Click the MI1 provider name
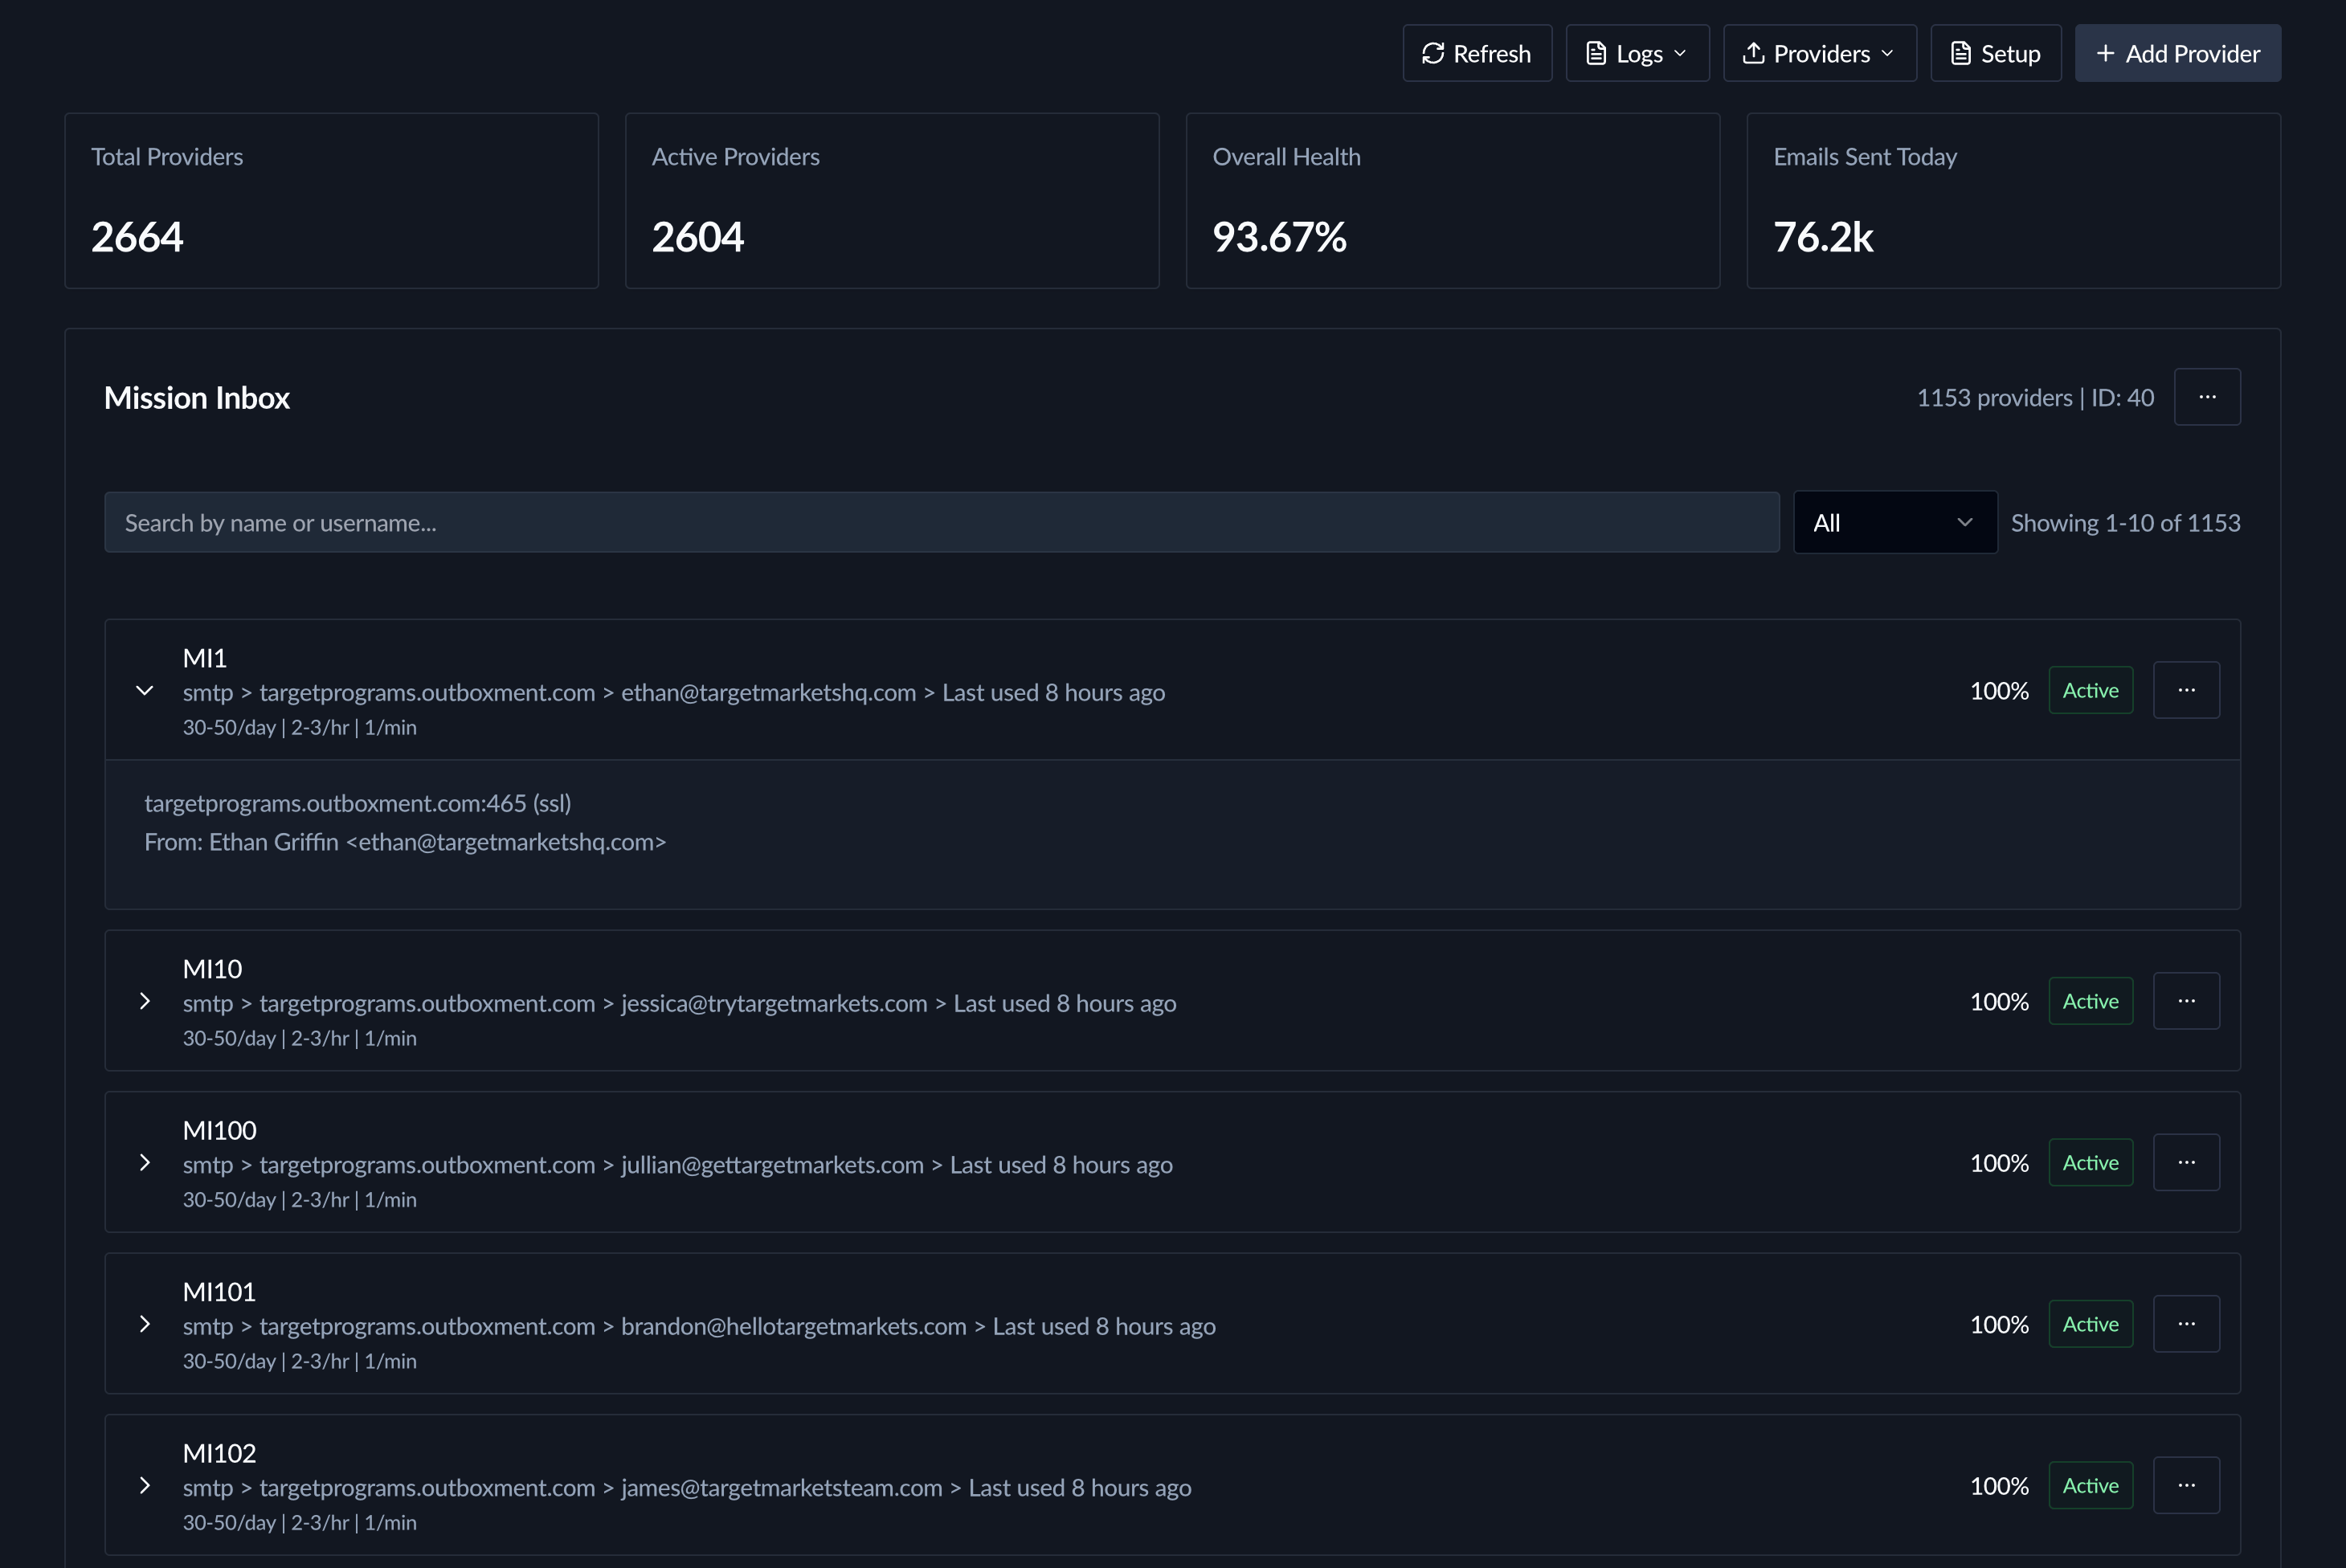Viewport: 2346px width, 1568px height. [x=205, y=658]
